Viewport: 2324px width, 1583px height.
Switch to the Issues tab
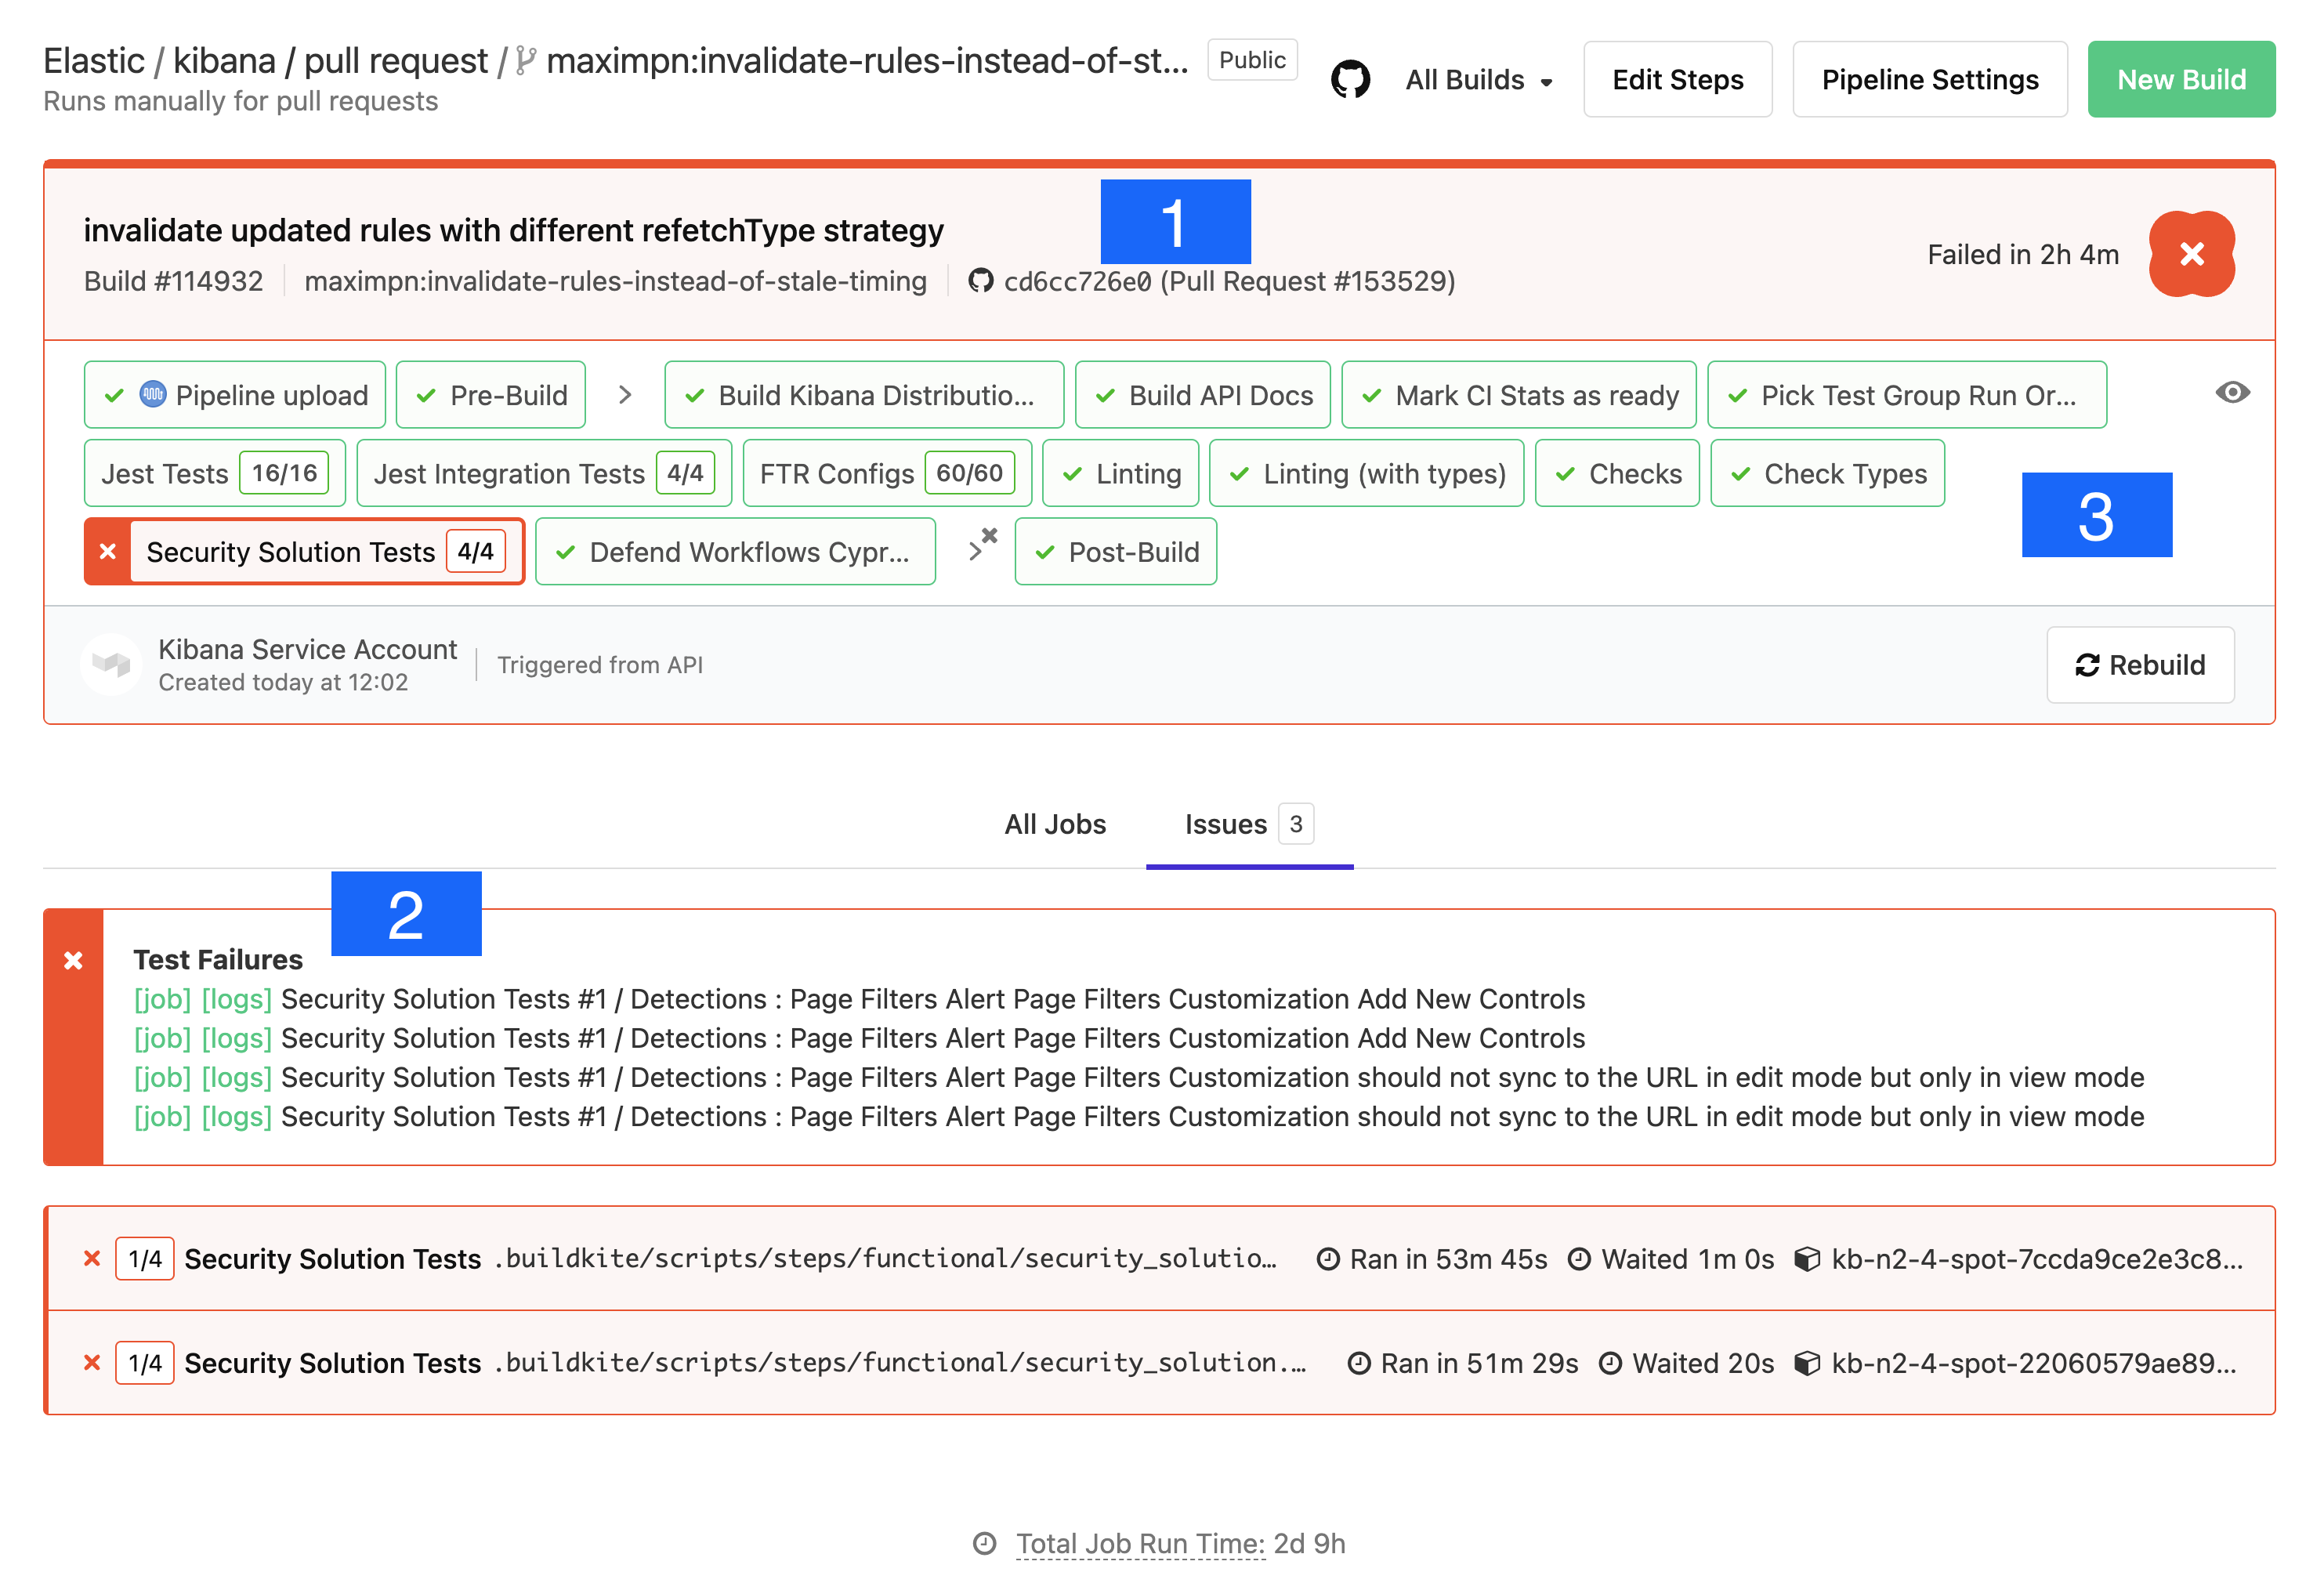point(1228,824)
